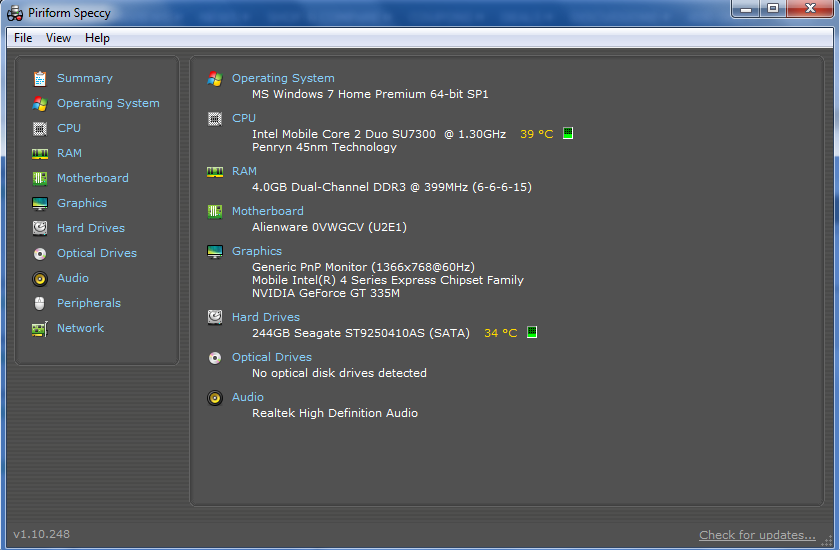
Task: Click Hard Drives heading link in summary
Action: [266, 317]
